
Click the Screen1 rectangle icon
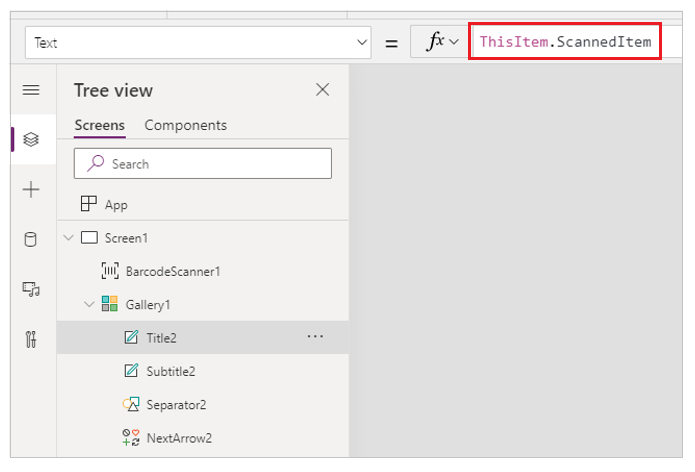click(89, 238)
